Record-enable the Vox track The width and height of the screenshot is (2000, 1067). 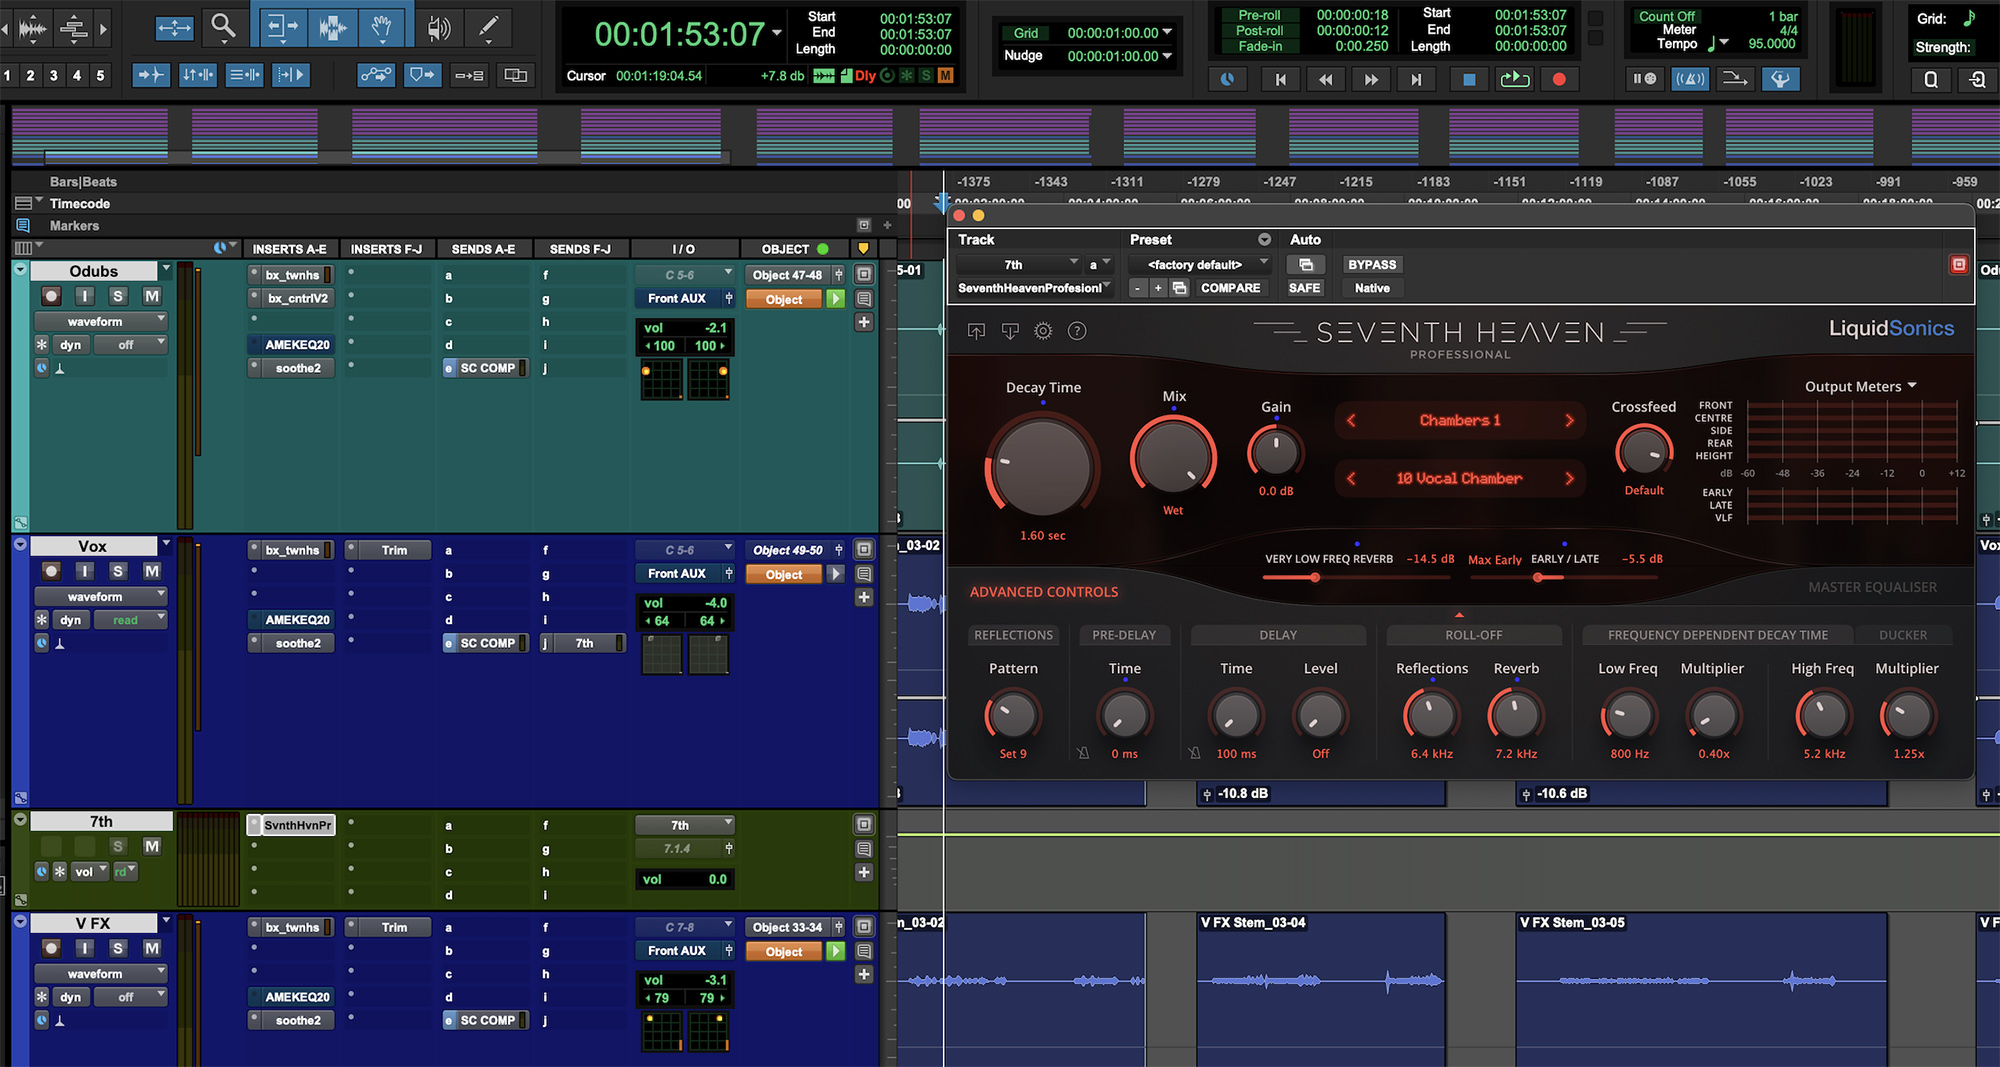[51, 570]
